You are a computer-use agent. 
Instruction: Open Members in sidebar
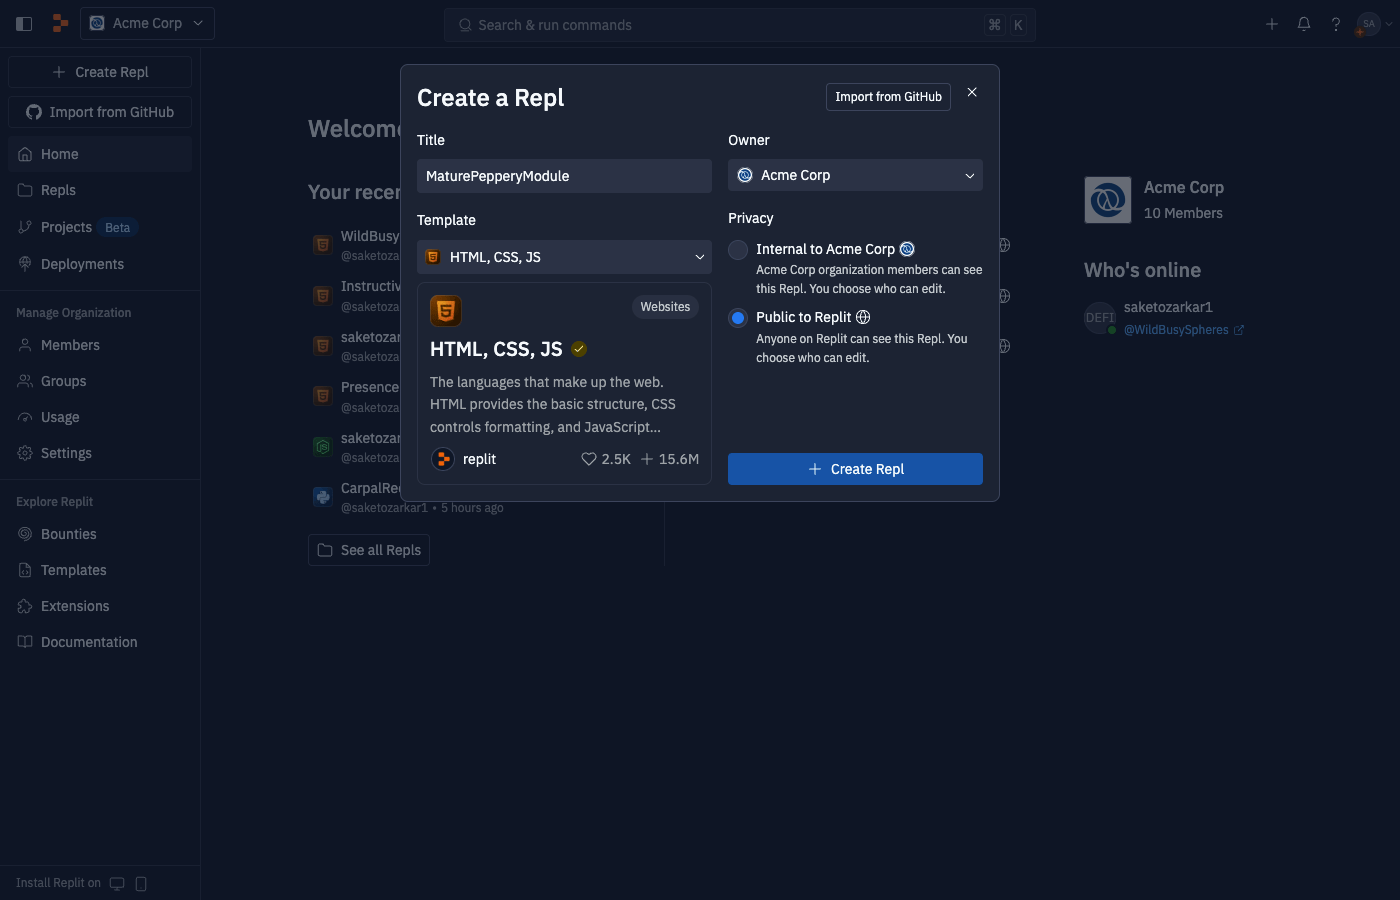100,345
